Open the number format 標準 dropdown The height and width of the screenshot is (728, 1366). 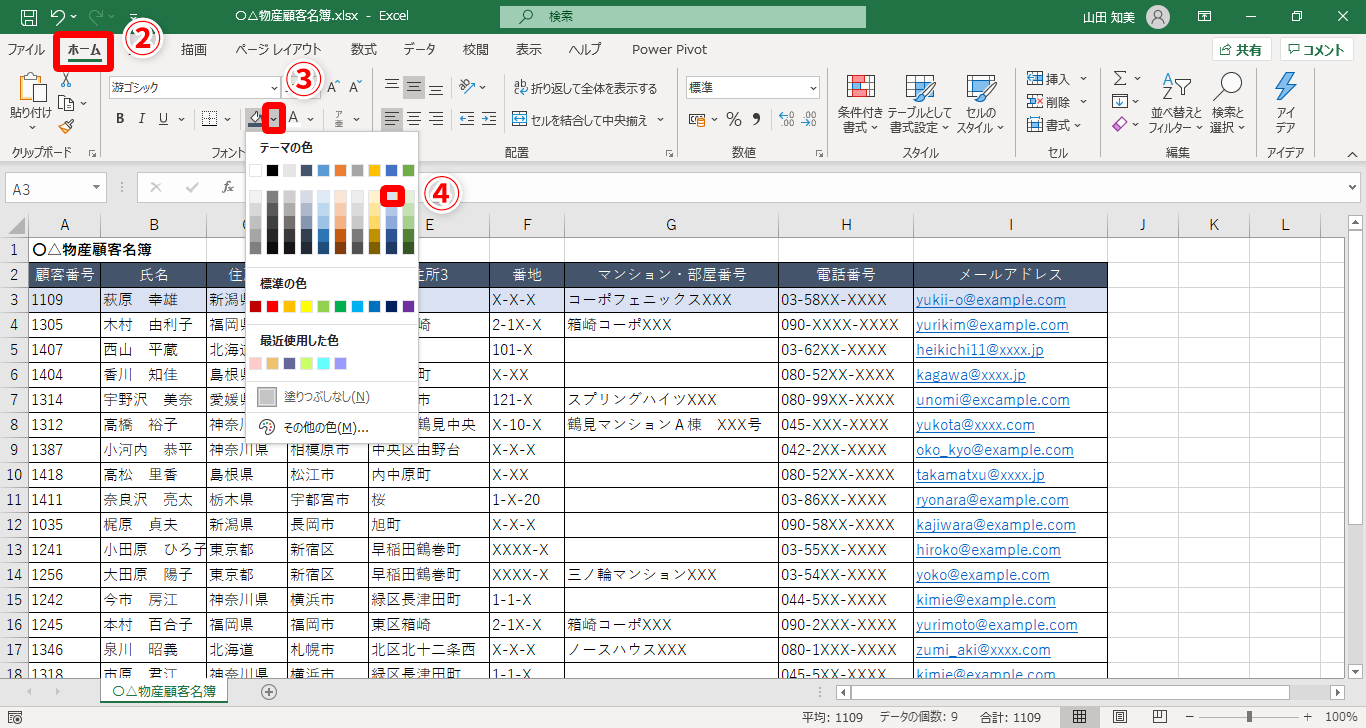[x=812, y=88]
